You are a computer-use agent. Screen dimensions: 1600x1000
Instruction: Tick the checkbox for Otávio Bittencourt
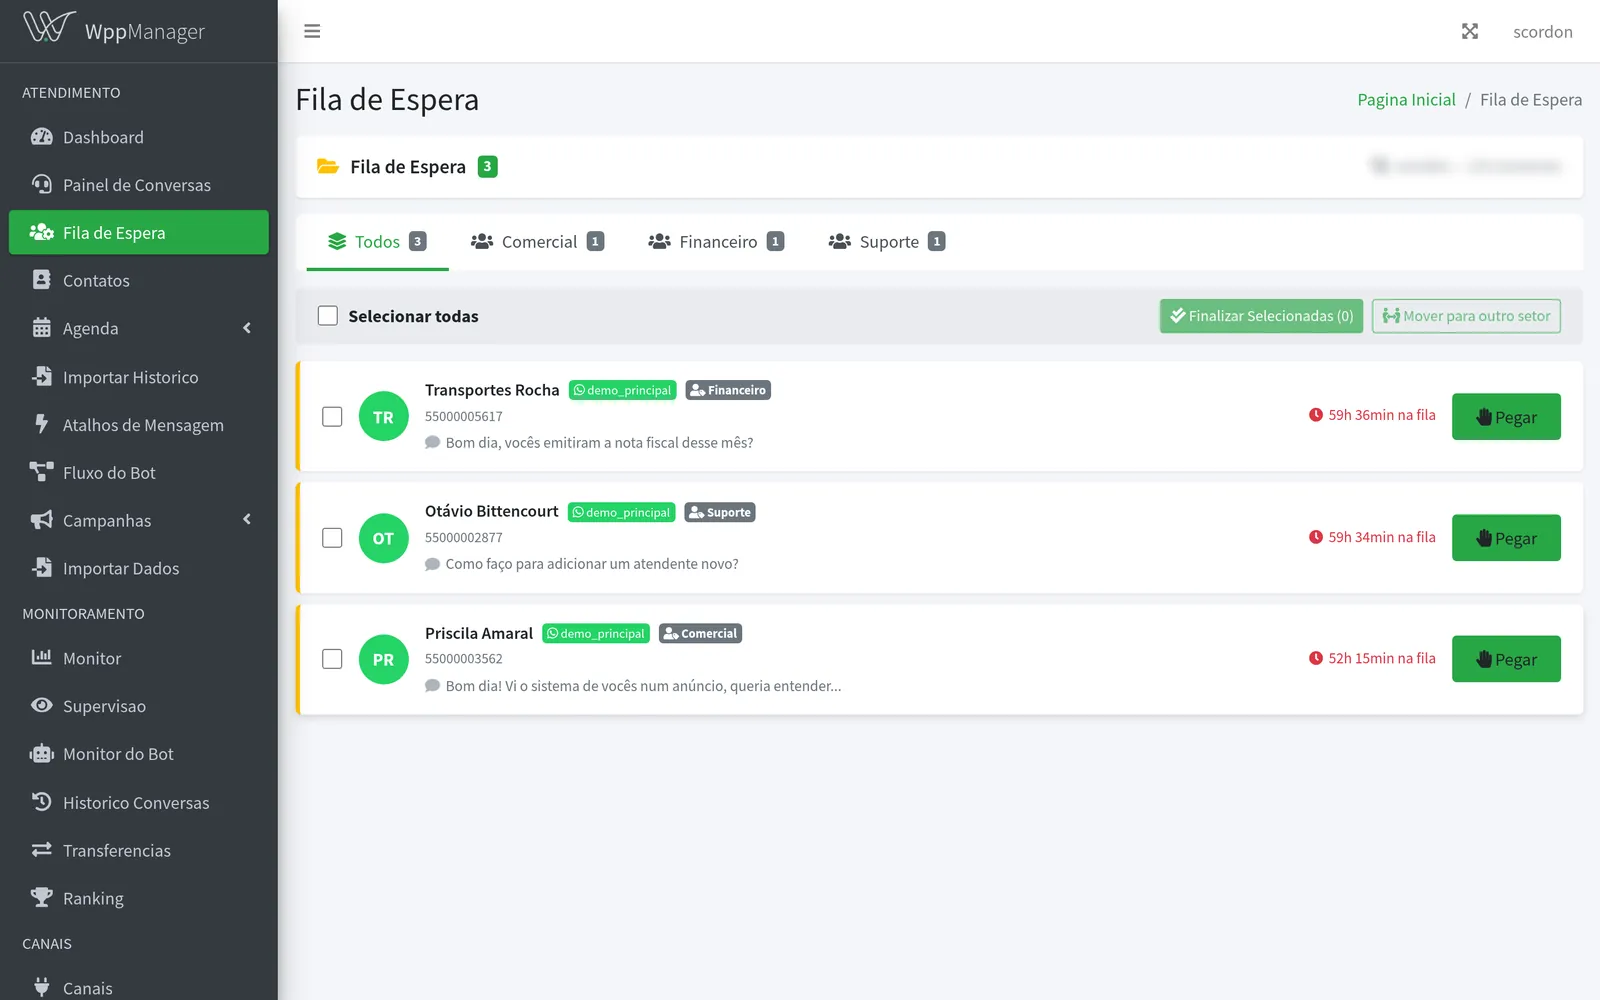coord(332,538)
